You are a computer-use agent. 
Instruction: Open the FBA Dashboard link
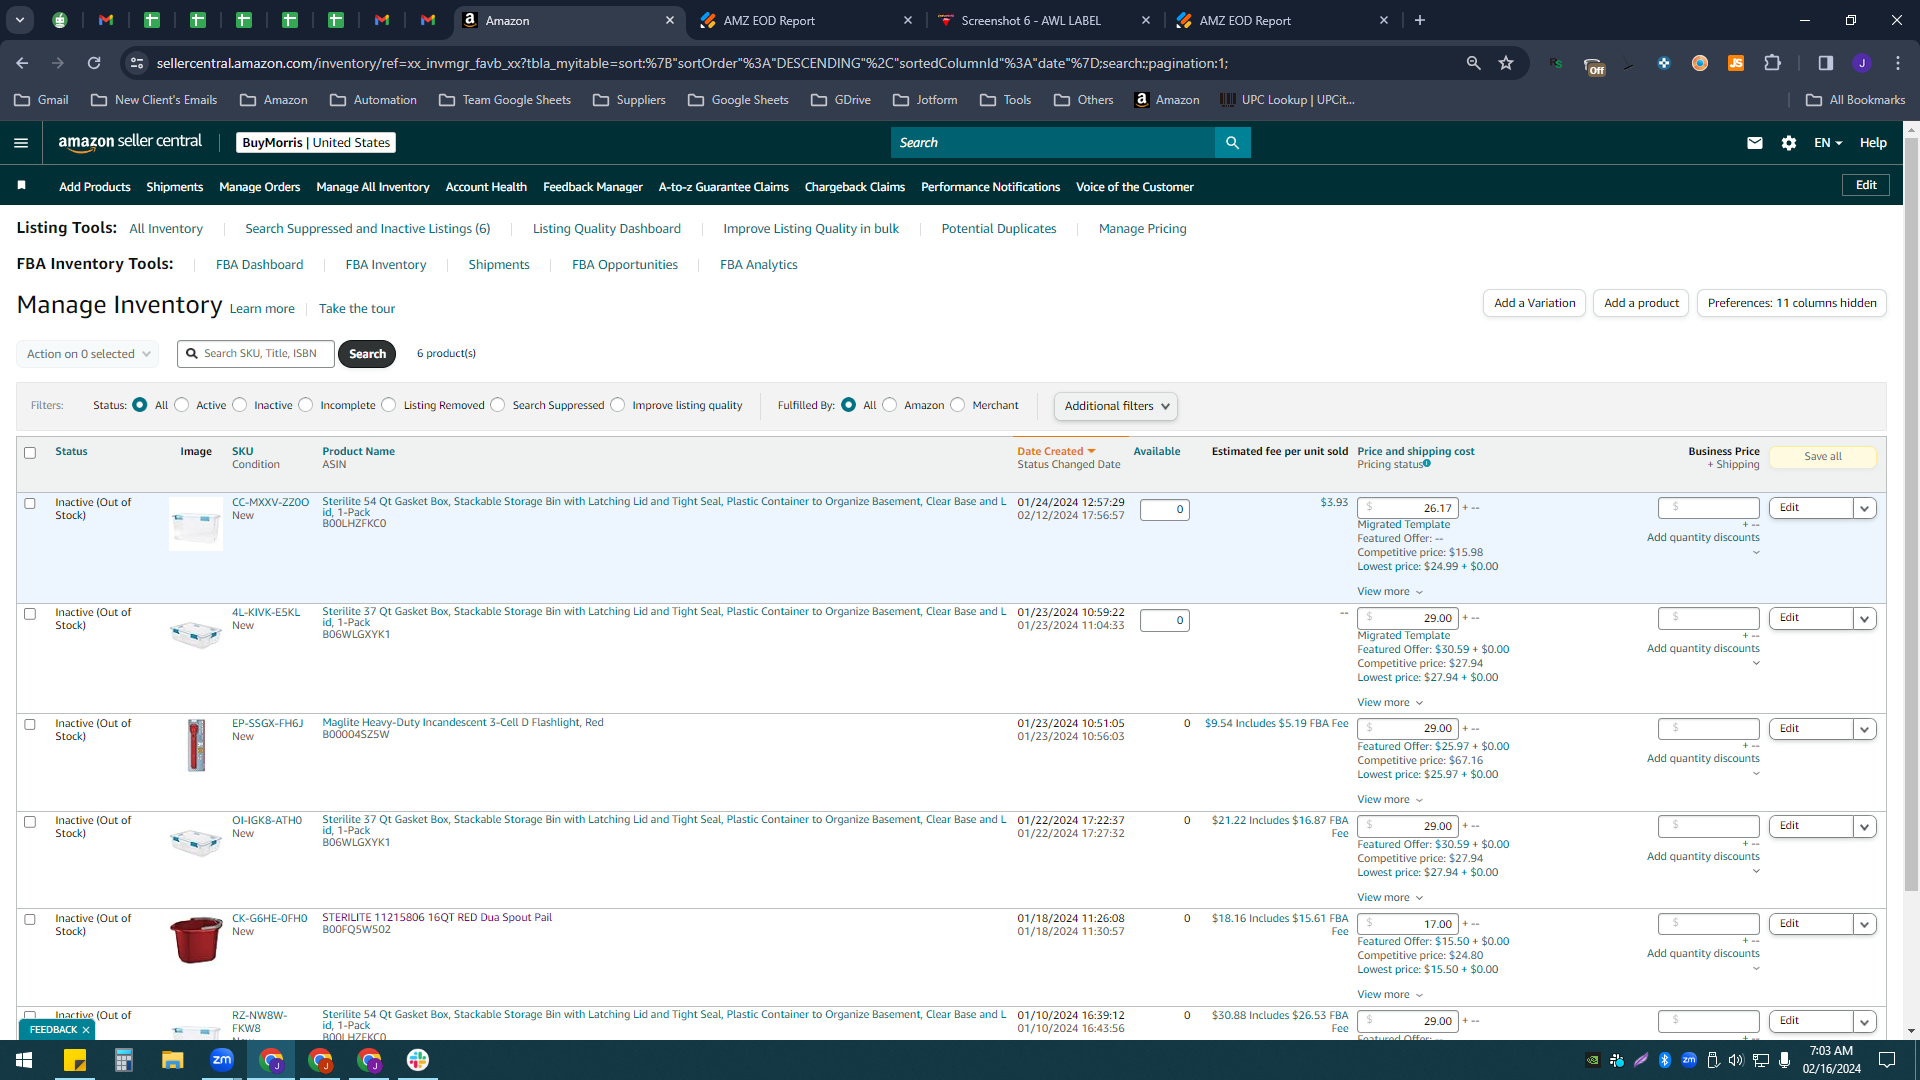(259, 265)
